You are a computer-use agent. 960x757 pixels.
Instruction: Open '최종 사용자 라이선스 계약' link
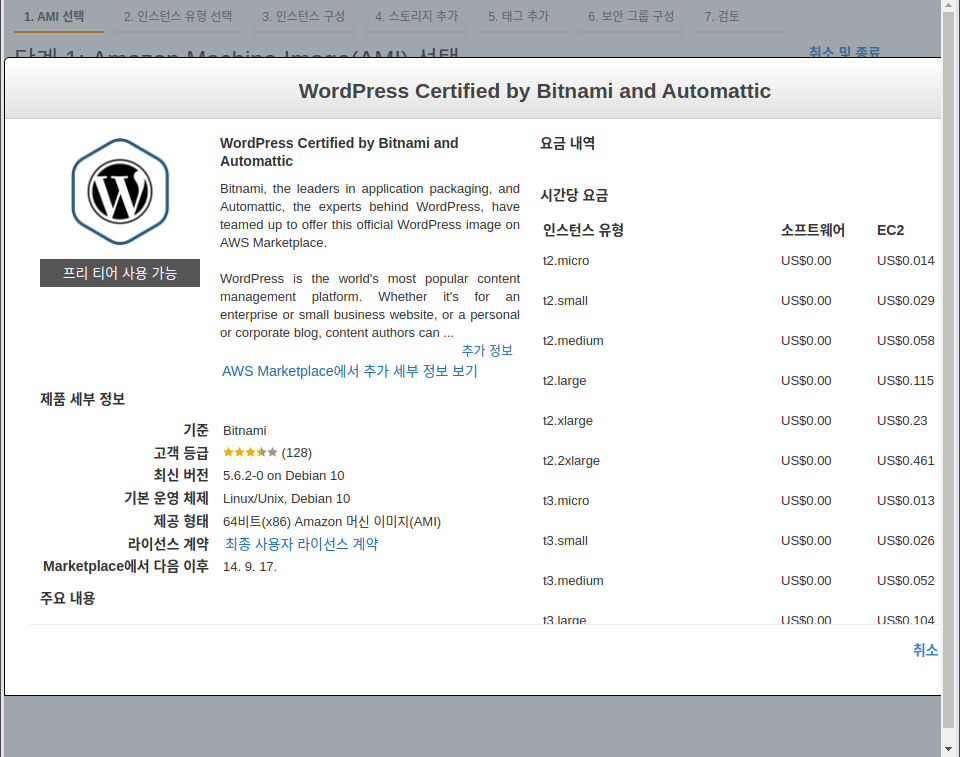[x=301, y=544]
